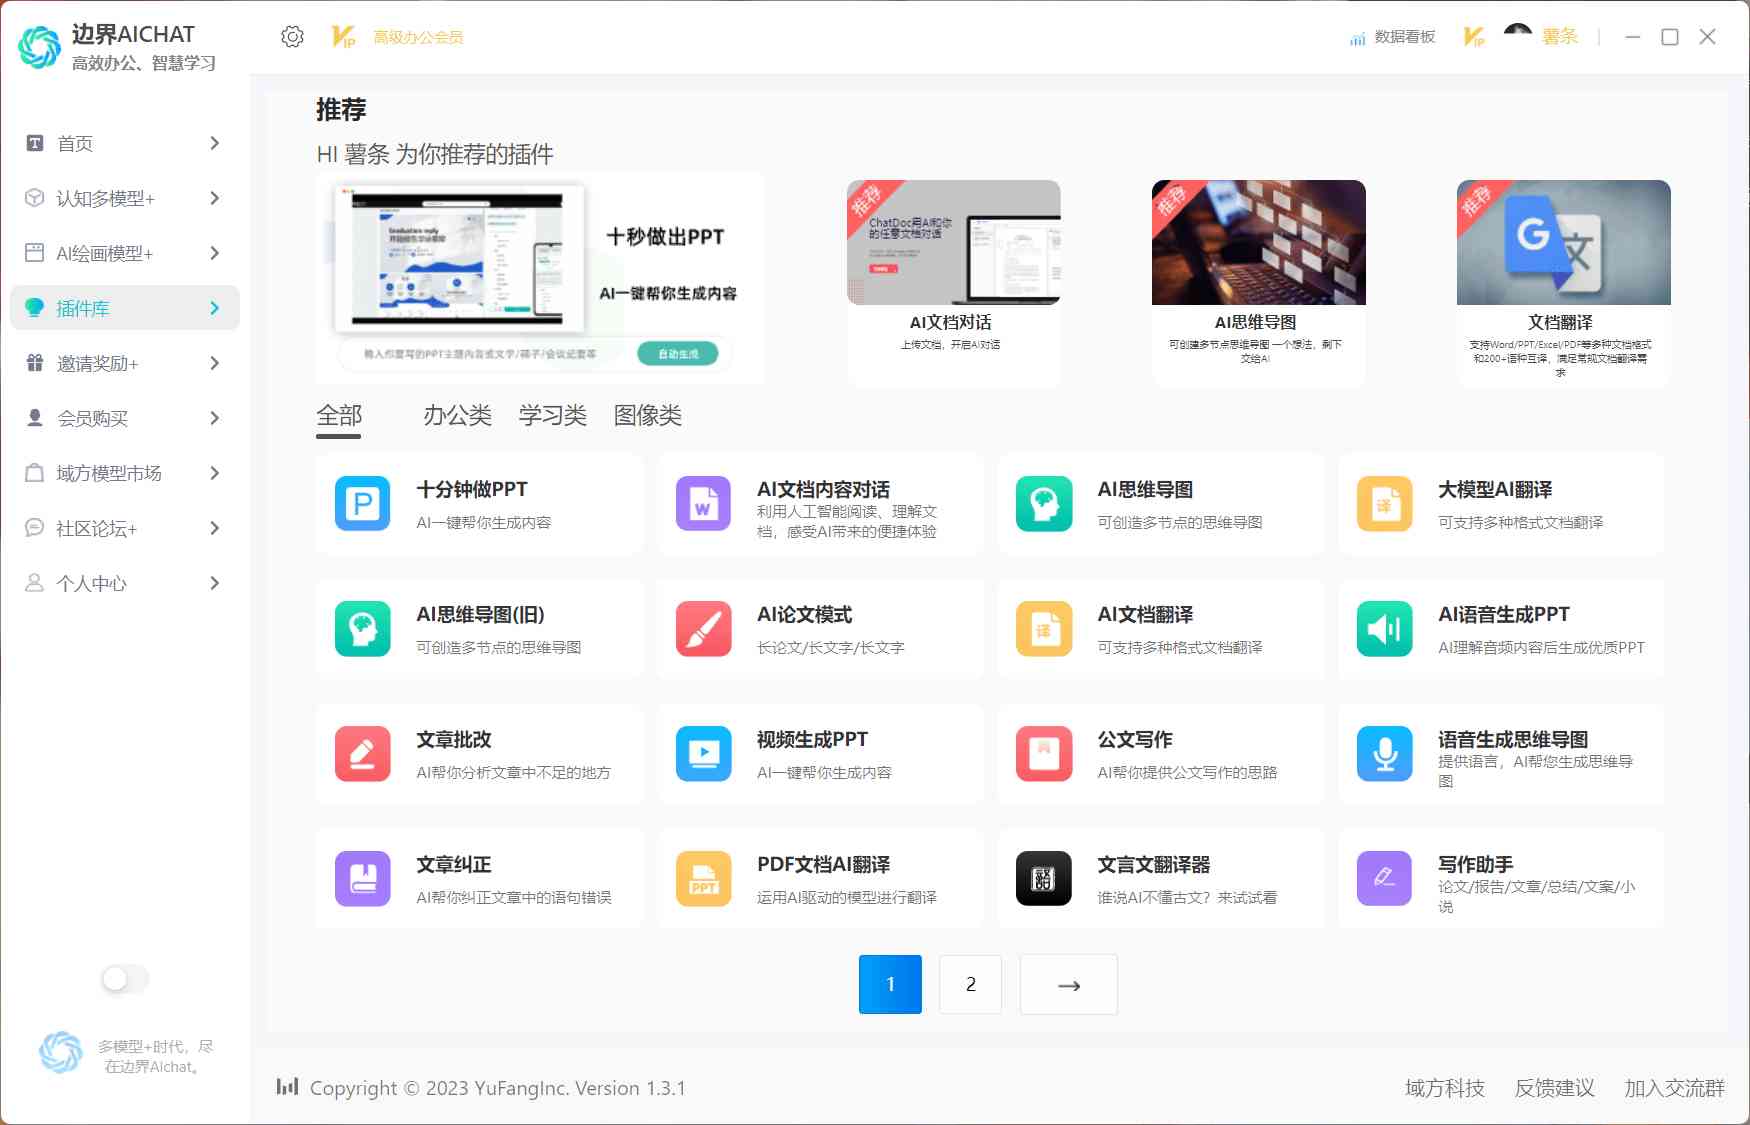This screenshot has width=1750, height=1125.
Task: Open the 文章批改 plugin icon
Action: click(x=363, y=753)
